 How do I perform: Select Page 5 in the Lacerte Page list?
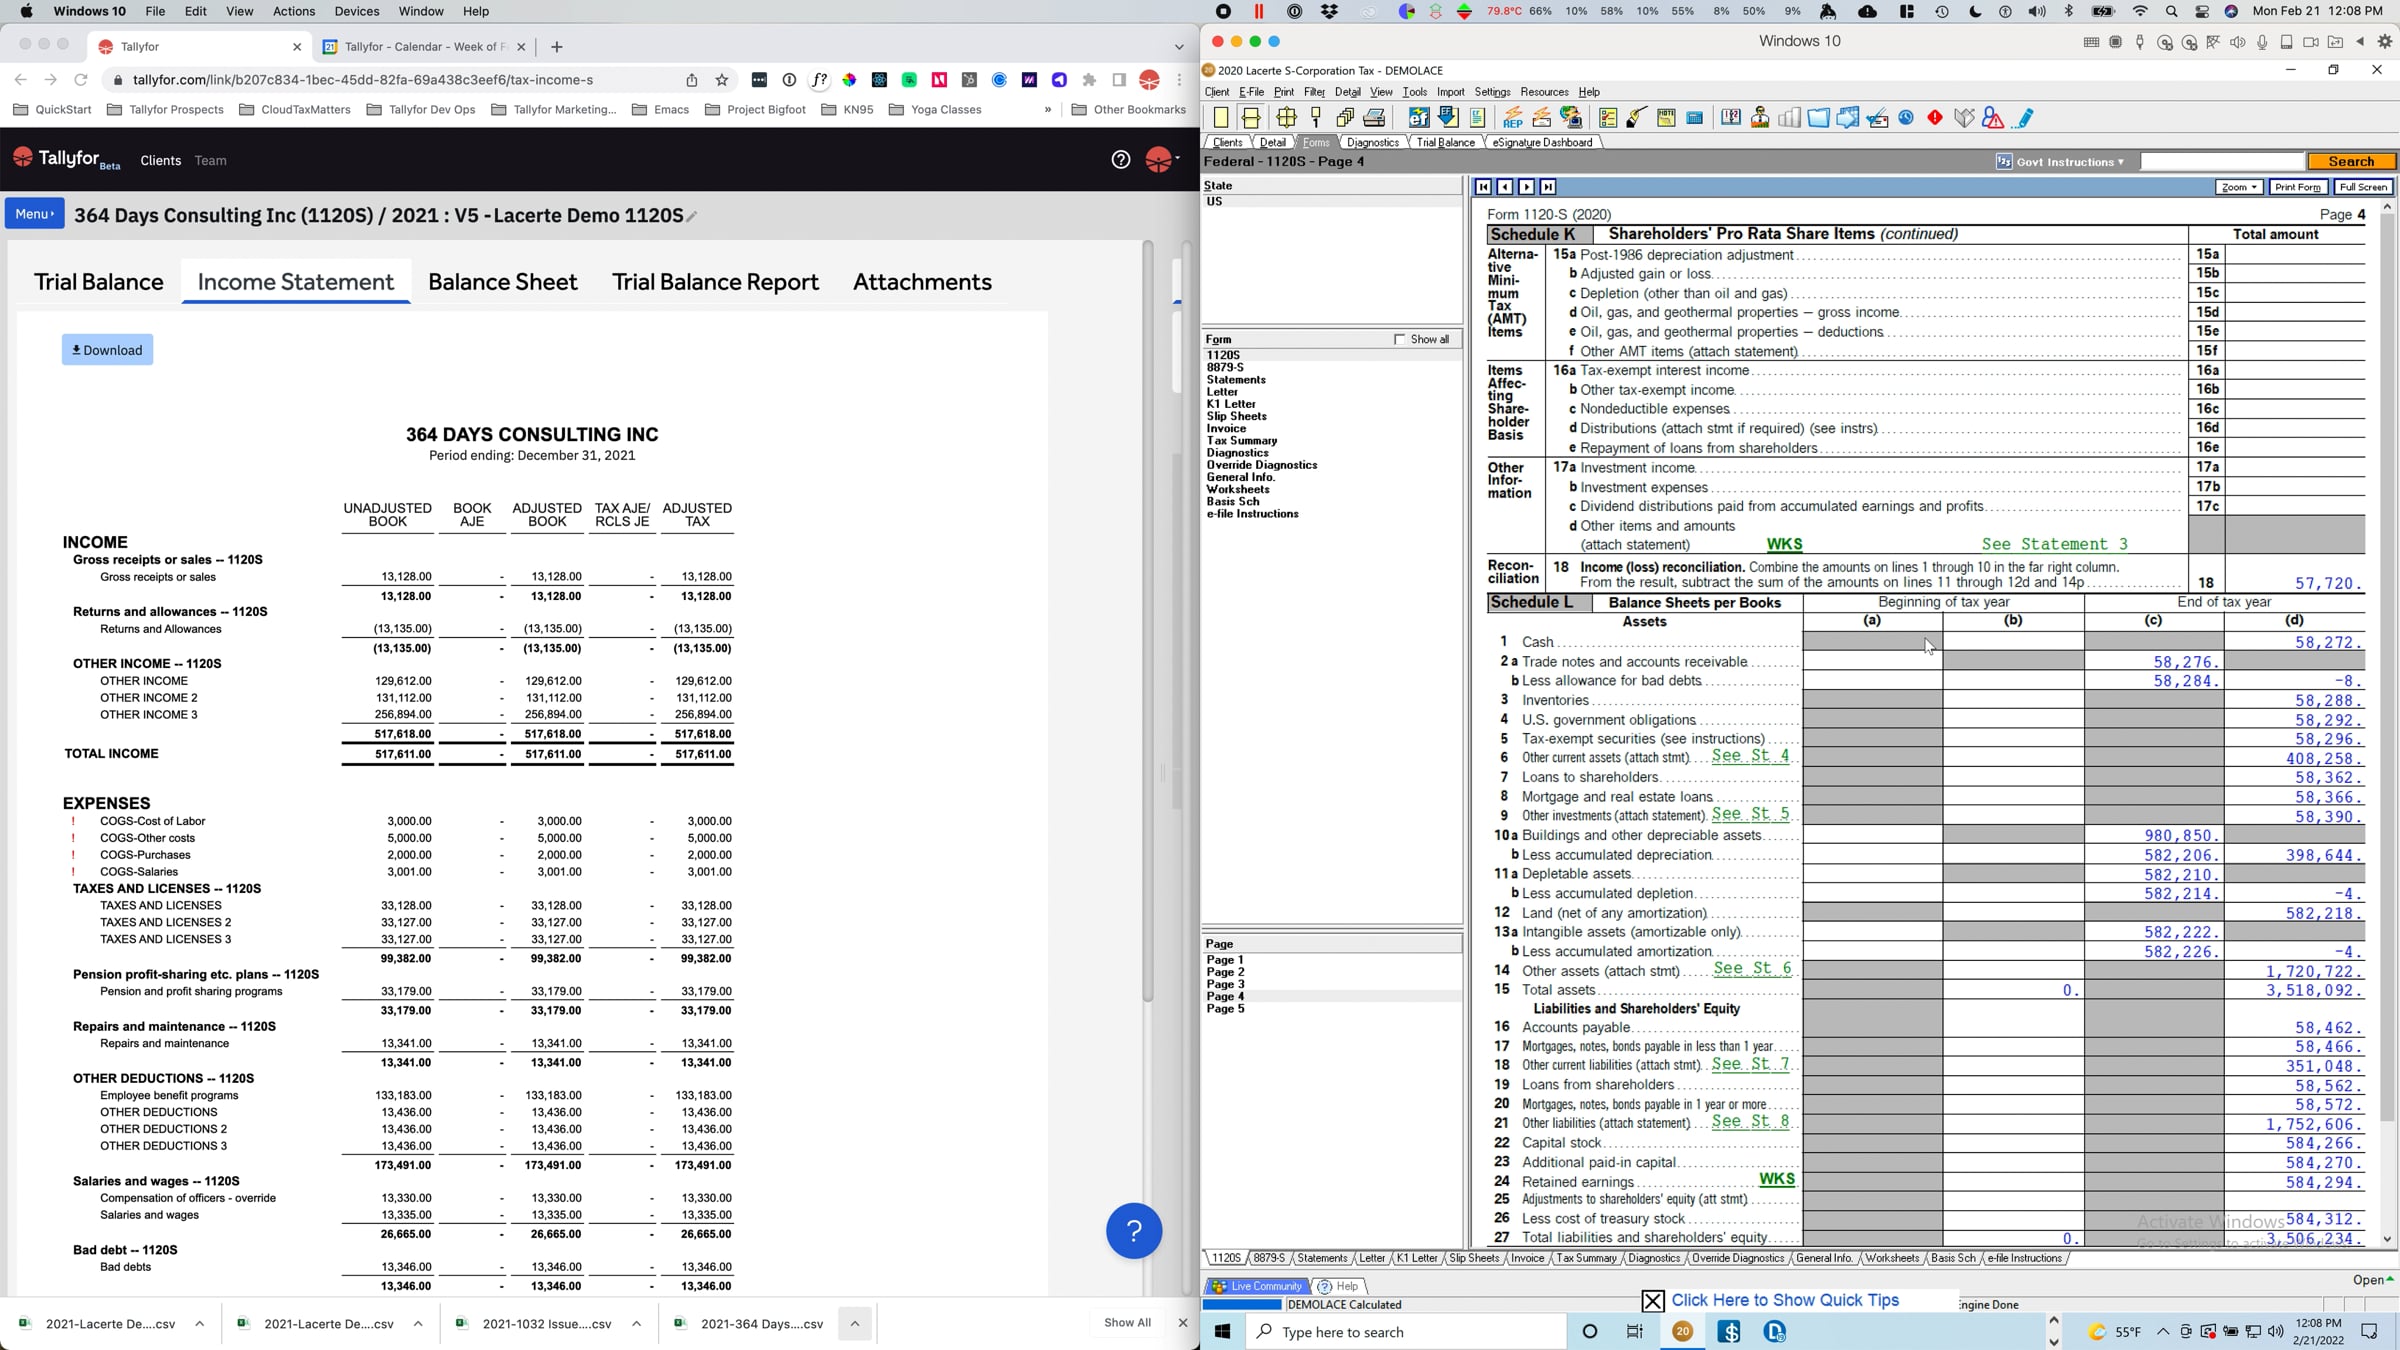1225,1009
